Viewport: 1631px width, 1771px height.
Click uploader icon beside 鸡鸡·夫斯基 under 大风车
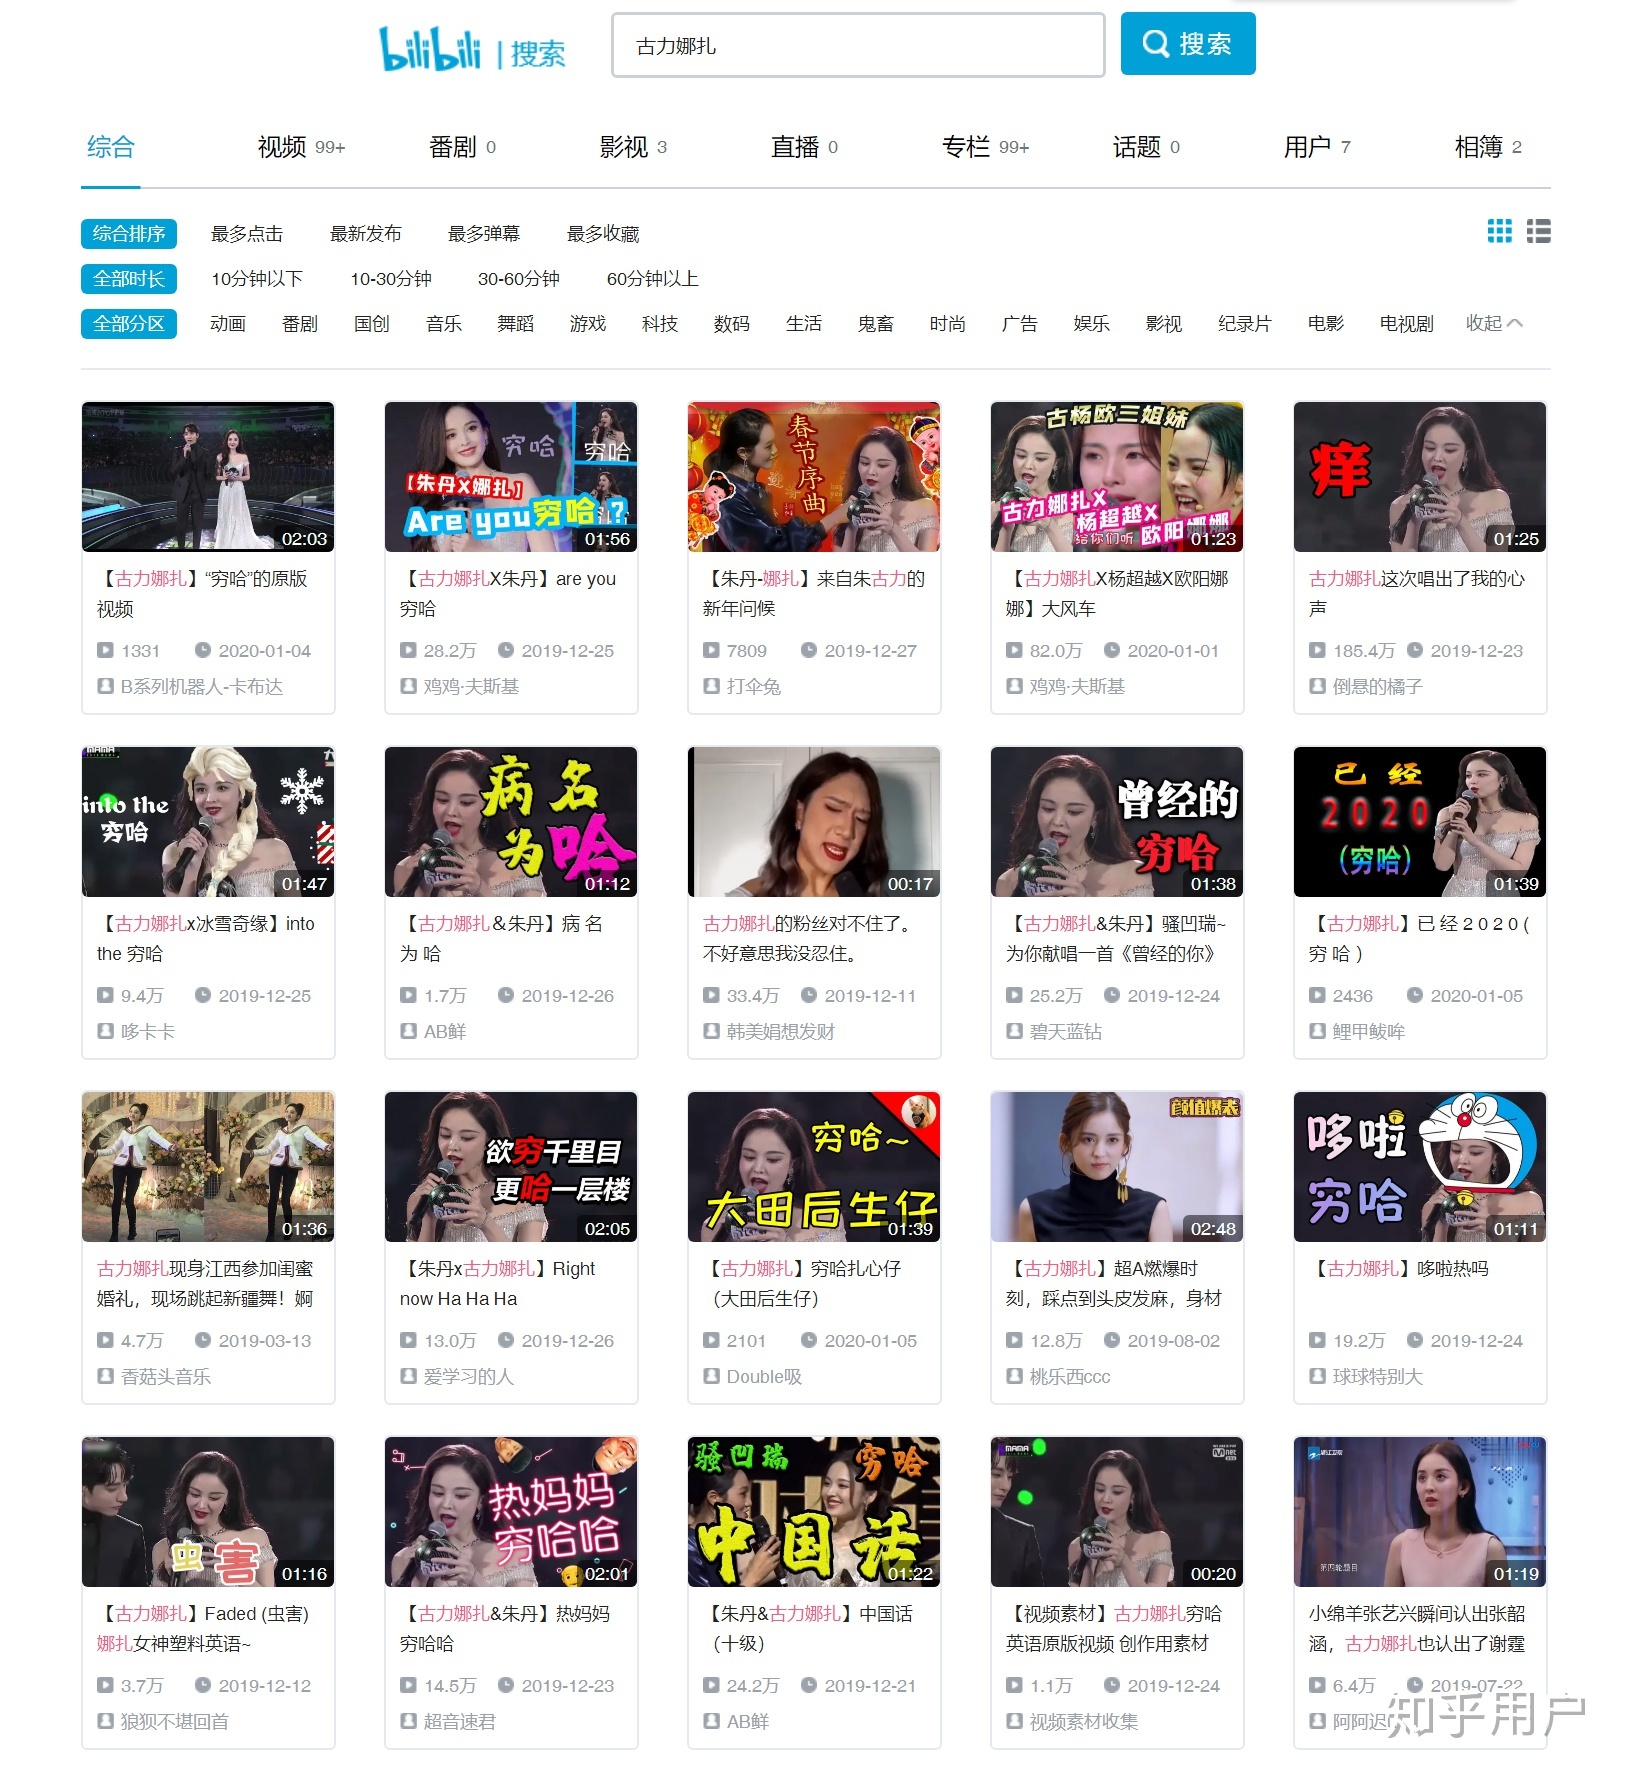click(x=1014, y=686)
